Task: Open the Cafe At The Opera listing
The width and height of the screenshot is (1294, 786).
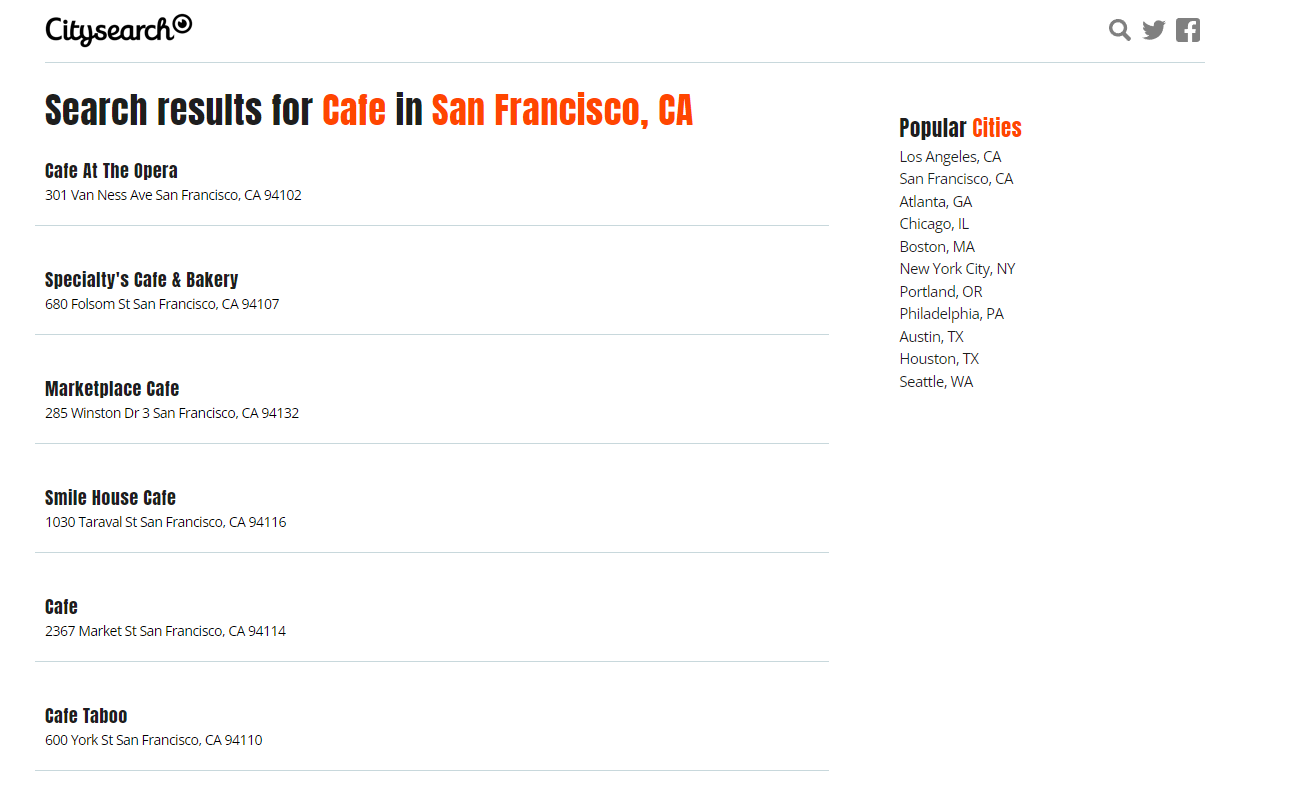Action: [x=110, y=171]
